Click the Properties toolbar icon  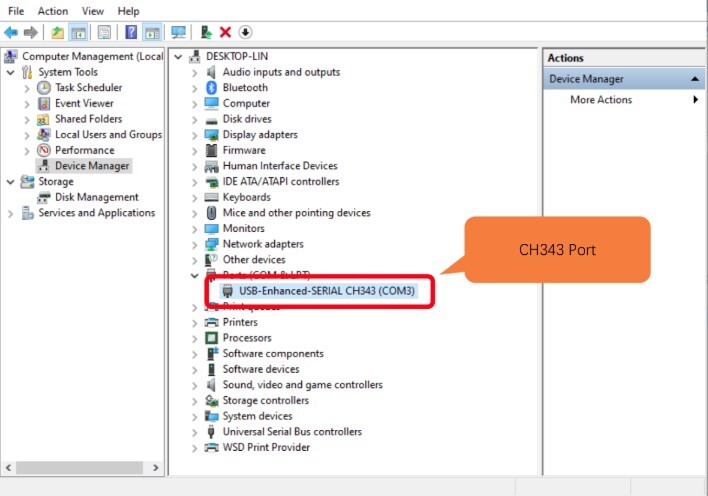pyautogui.click(x=102, y=33)
